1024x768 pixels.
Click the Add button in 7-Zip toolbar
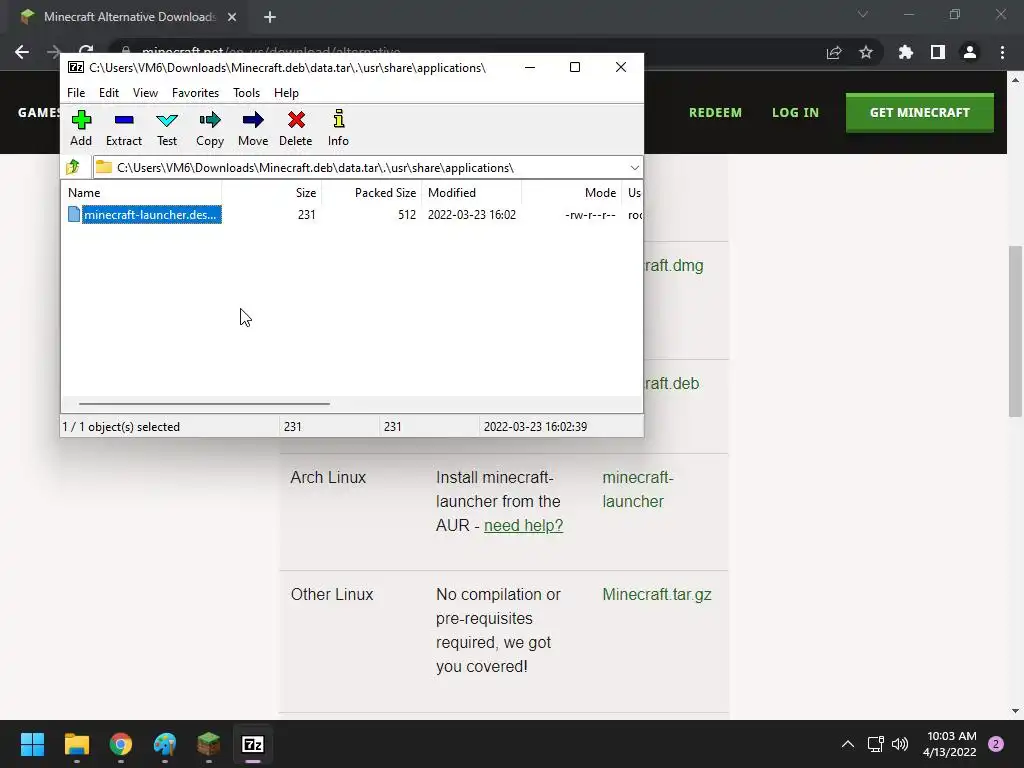(81, 128)
